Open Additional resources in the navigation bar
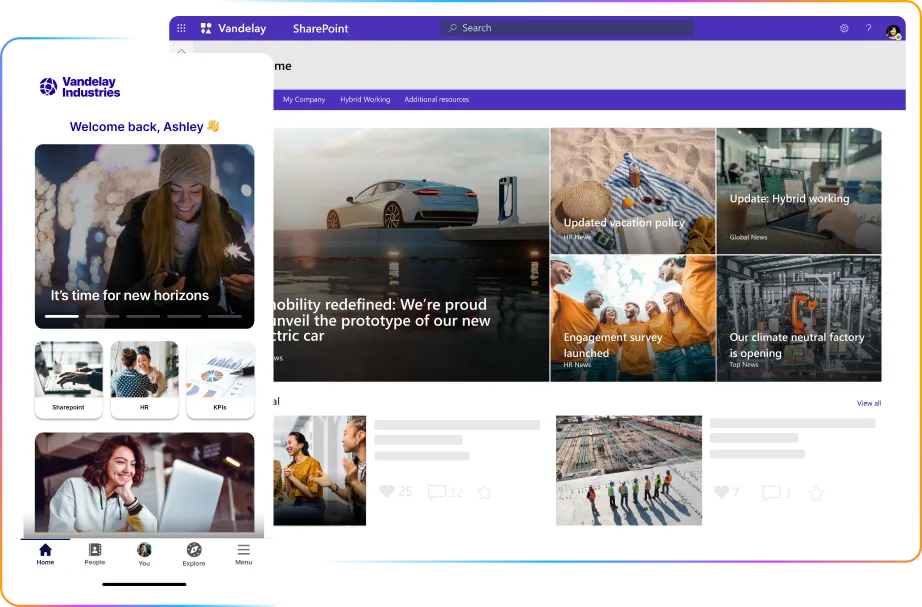Screen dimensions: 922x607 click(x=436, y=99)
